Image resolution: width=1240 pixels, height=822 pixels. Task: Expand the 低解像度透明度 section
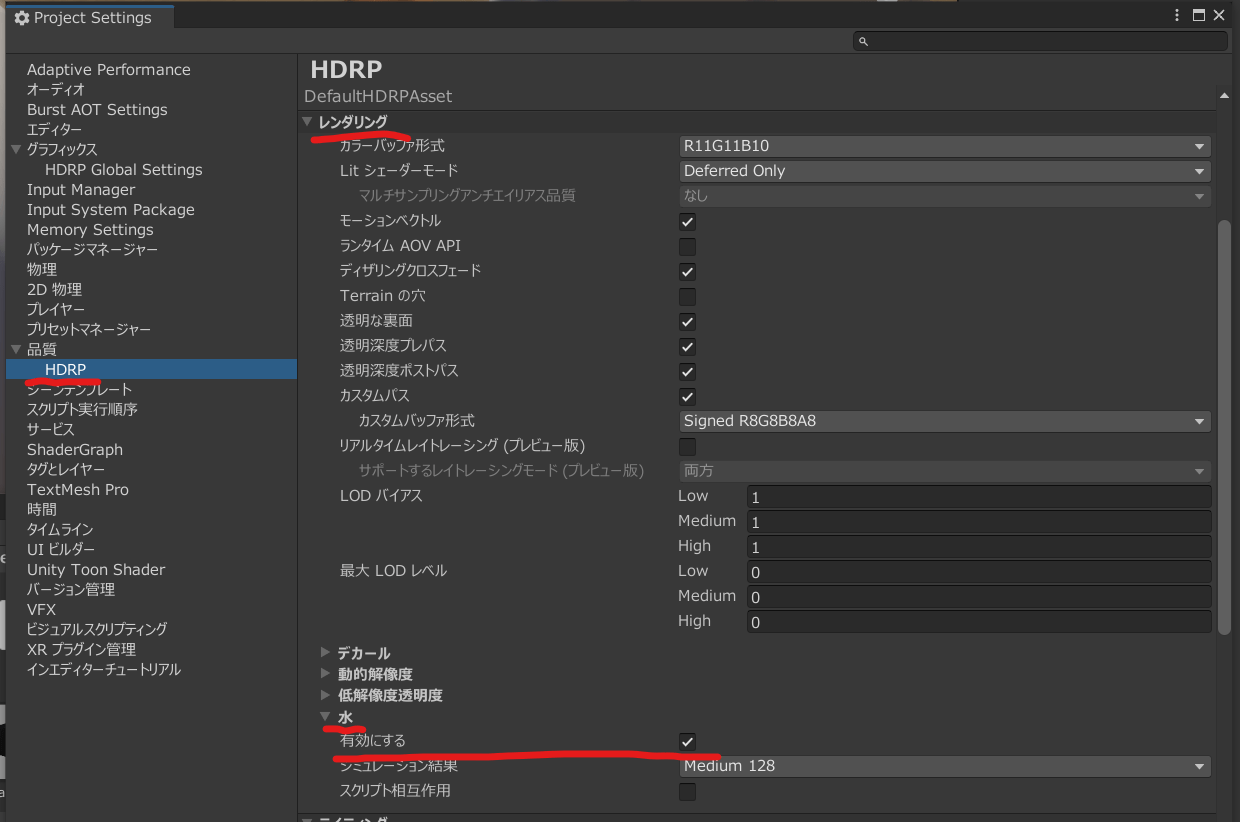[x=325, y=695]
